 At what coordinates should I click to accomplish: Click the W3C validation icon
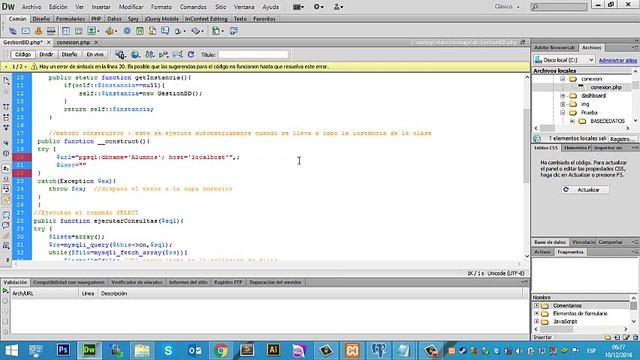pyautogui.click(x=164, y=54)
